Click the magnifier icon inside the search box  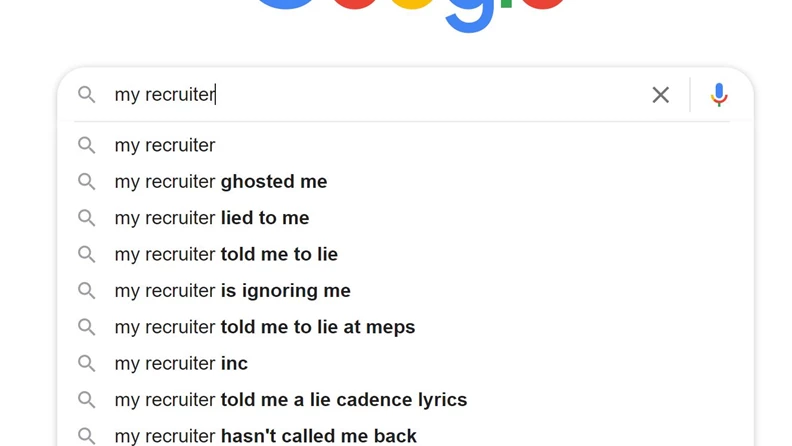click(87, 95)
